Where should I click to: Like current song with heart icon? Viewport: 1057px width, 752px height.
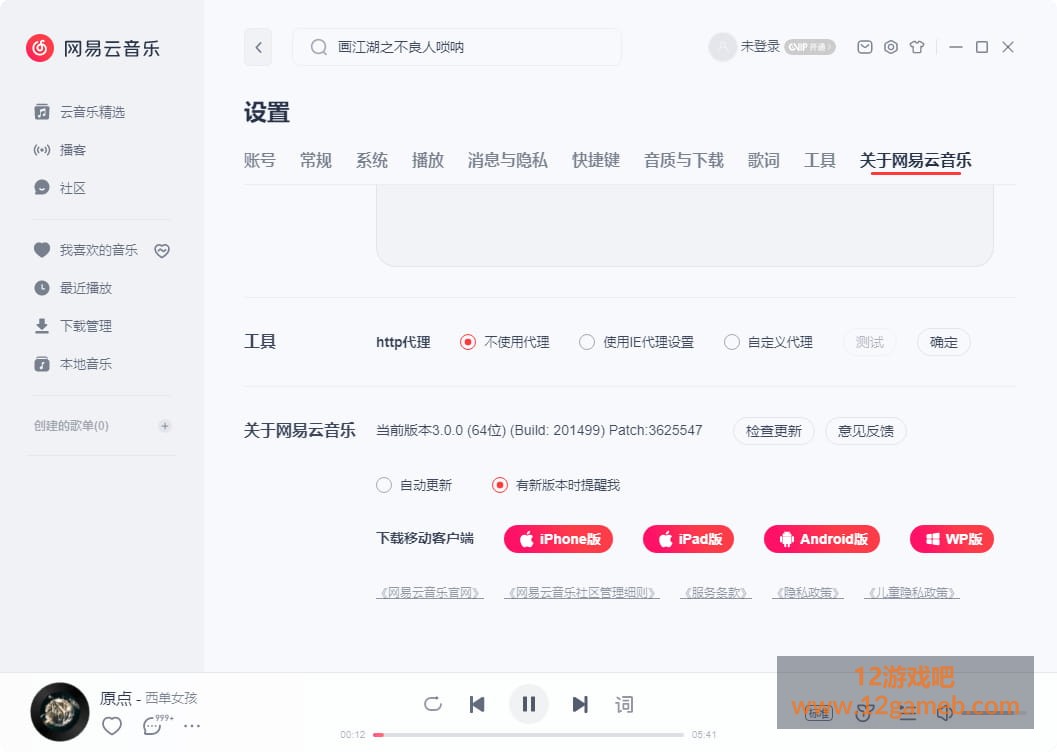coord(112,726)
